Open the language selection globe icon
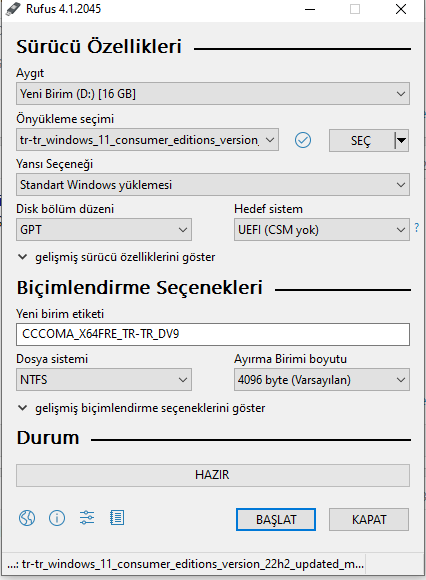The height and width of the screenshot is (580, 426). coord(27,518)
